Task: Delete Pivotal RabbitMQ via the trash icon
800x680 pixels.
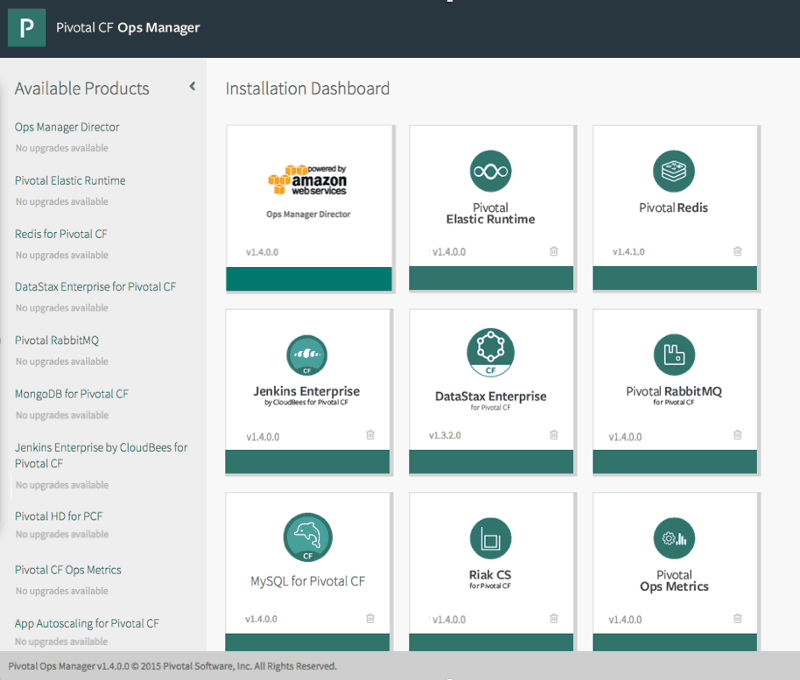Action: point(738,435)
